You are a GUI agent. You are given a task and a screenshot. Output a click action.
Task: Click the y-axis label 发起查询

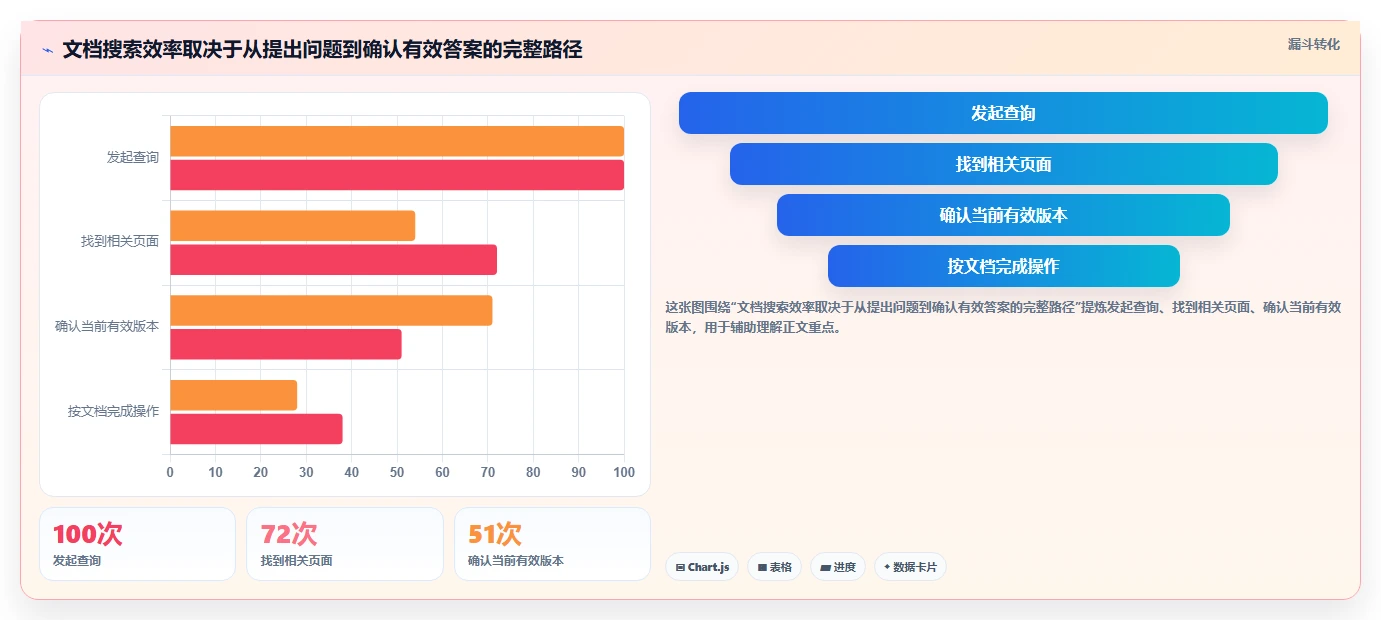(x=133, y=158)
